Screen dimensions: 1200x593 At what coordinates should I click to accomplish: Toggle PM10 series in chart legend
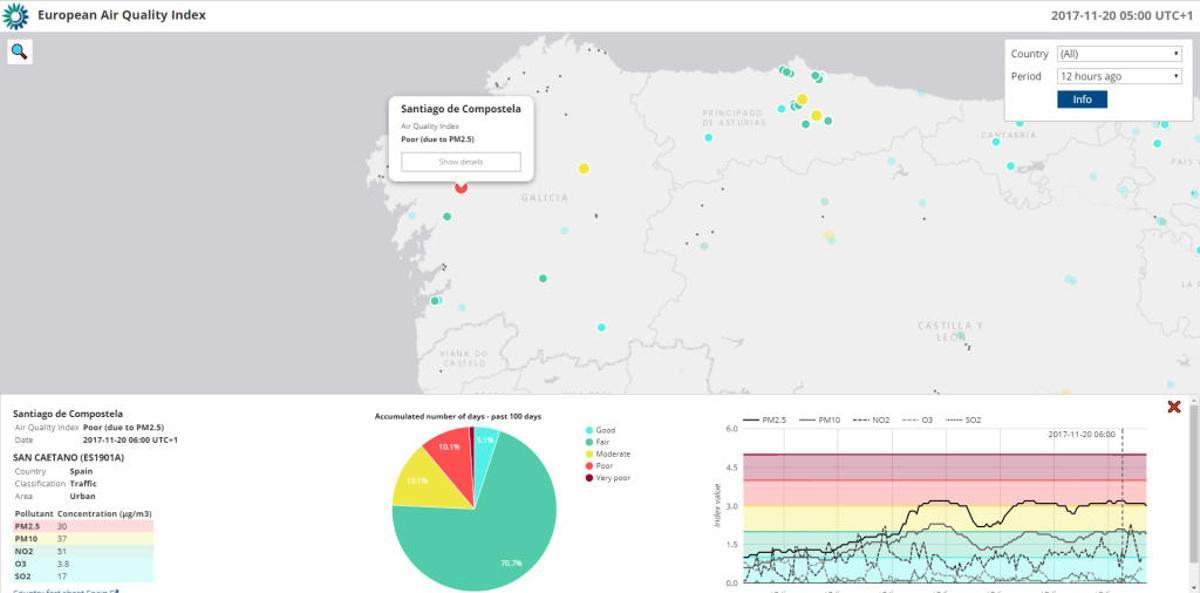coord(818,420)
